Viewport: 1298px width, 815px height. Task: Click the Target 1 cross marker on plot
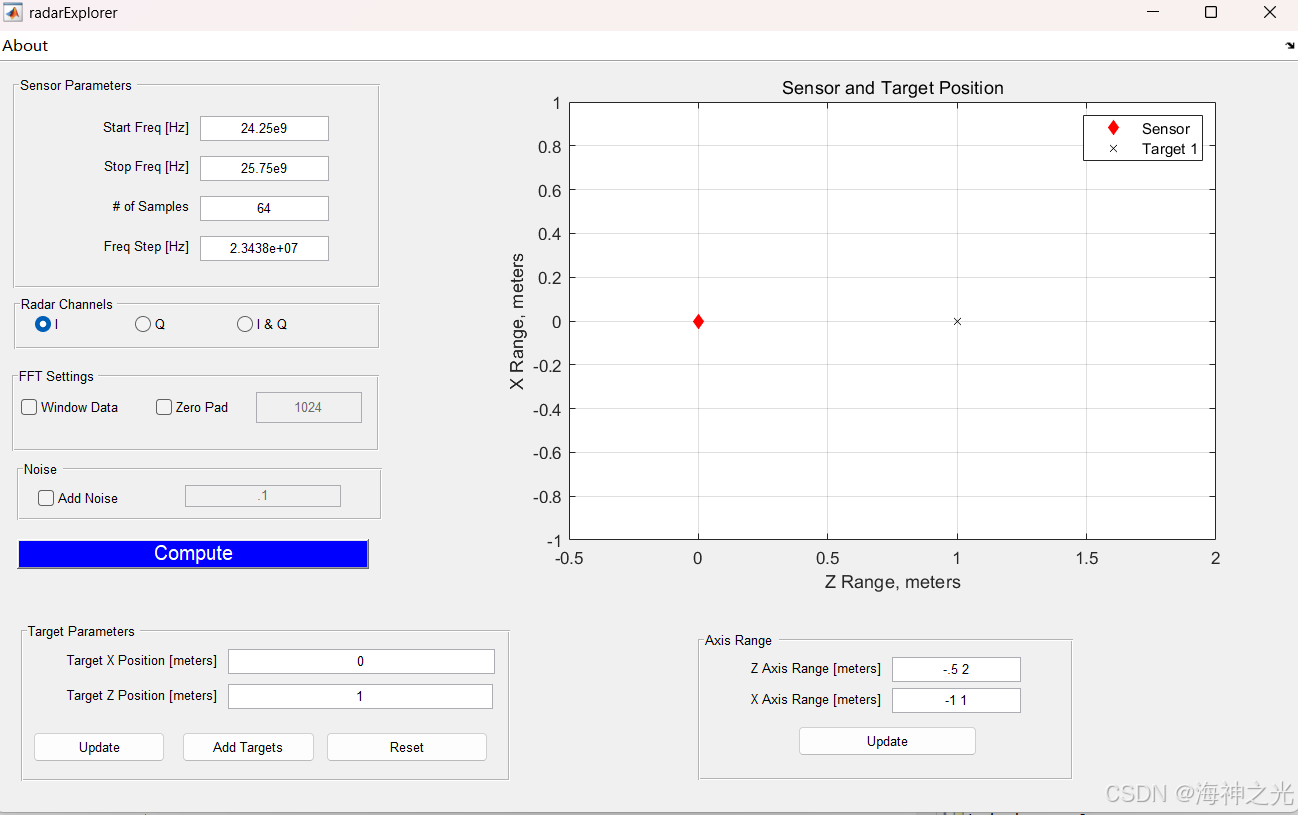pyautogui.click(x=957, y=321)
